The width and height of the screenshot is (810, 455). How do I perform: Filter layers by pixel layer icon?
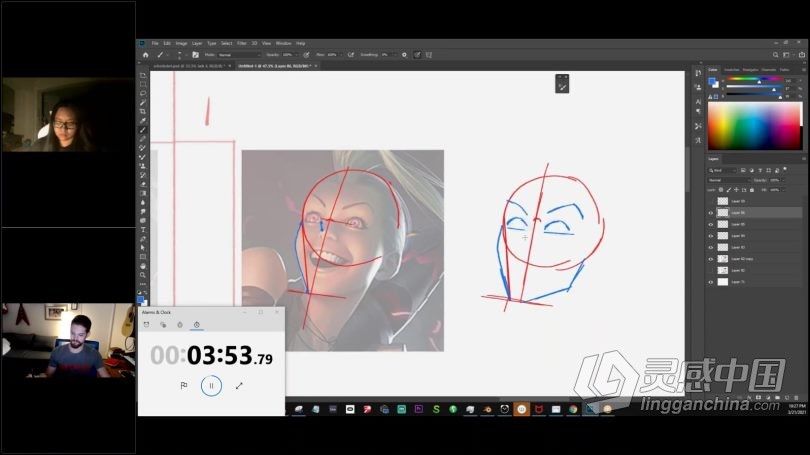click(x=743, y=170)
